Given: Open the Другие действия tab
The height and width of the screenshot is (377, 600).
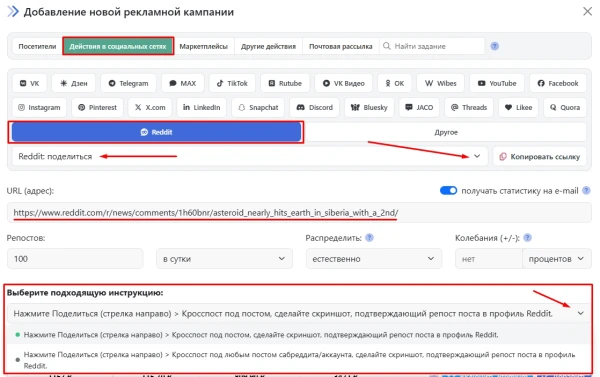Looking at the screenshot, I should click(268, 46).
